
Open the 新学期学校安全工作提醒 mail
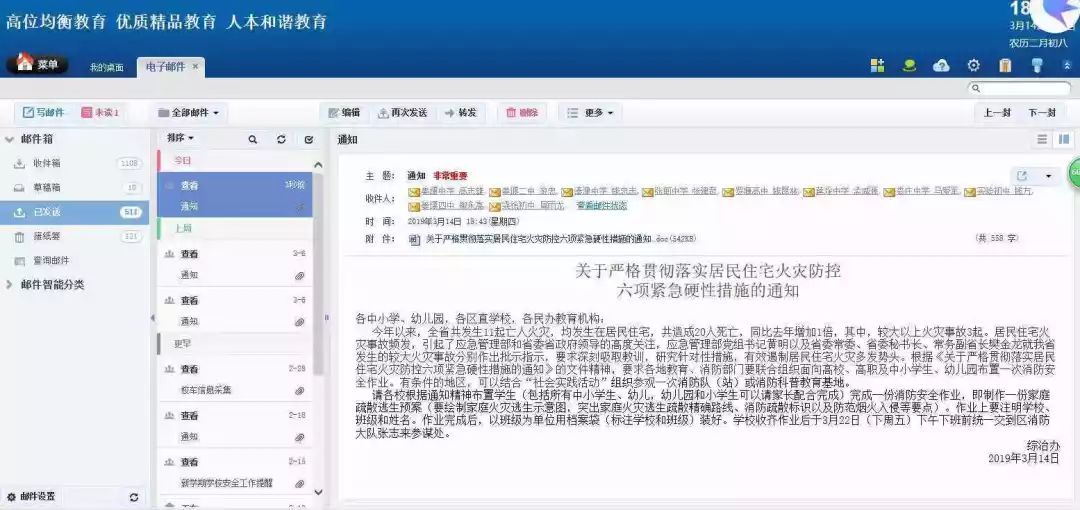[235, 472]
